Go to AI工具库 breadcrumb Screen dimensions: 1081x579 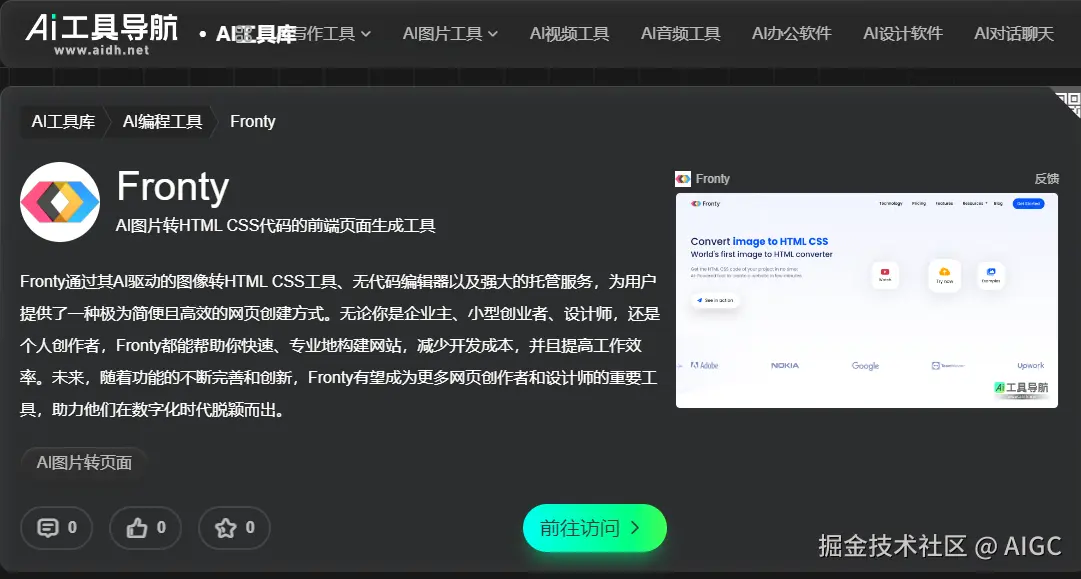63,122
